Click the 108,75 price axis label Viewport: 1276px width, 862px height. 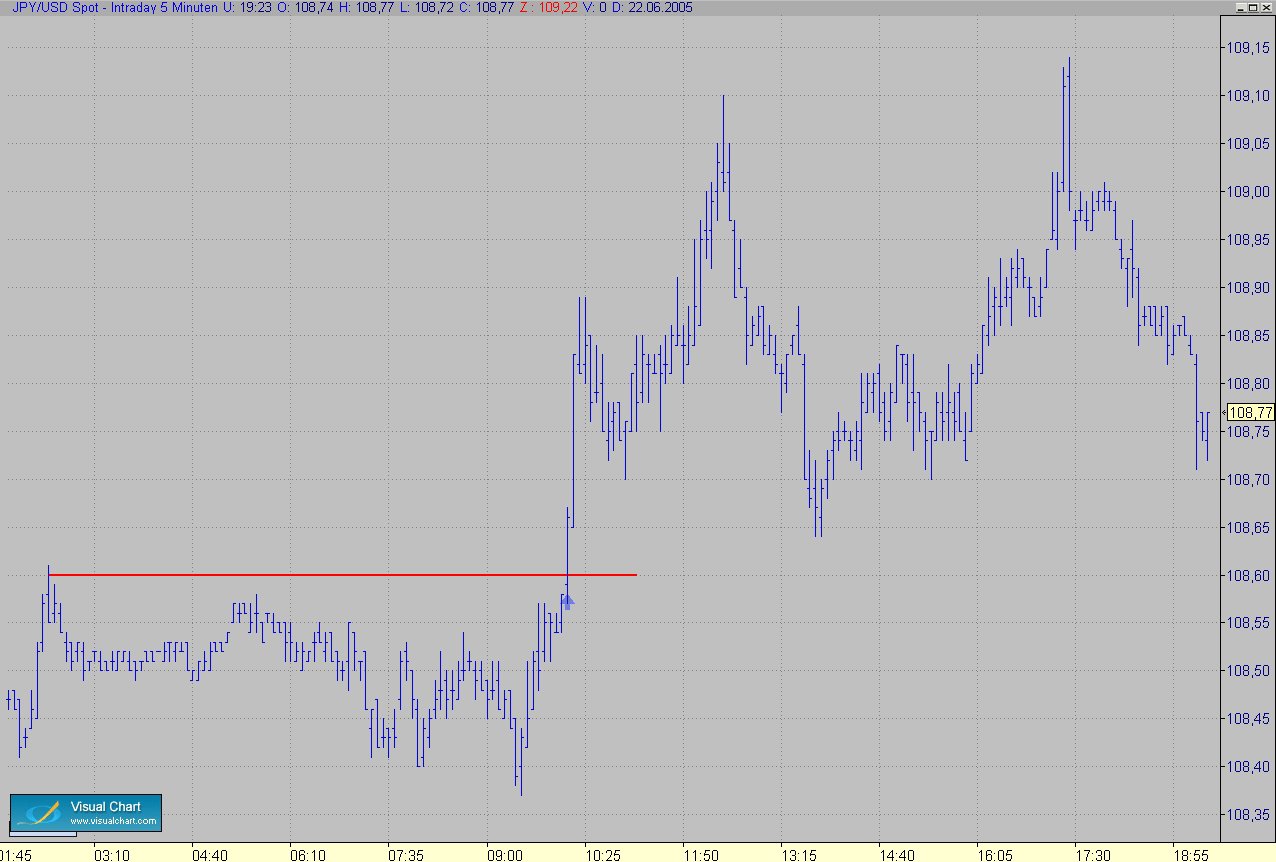coord(1248,431)
